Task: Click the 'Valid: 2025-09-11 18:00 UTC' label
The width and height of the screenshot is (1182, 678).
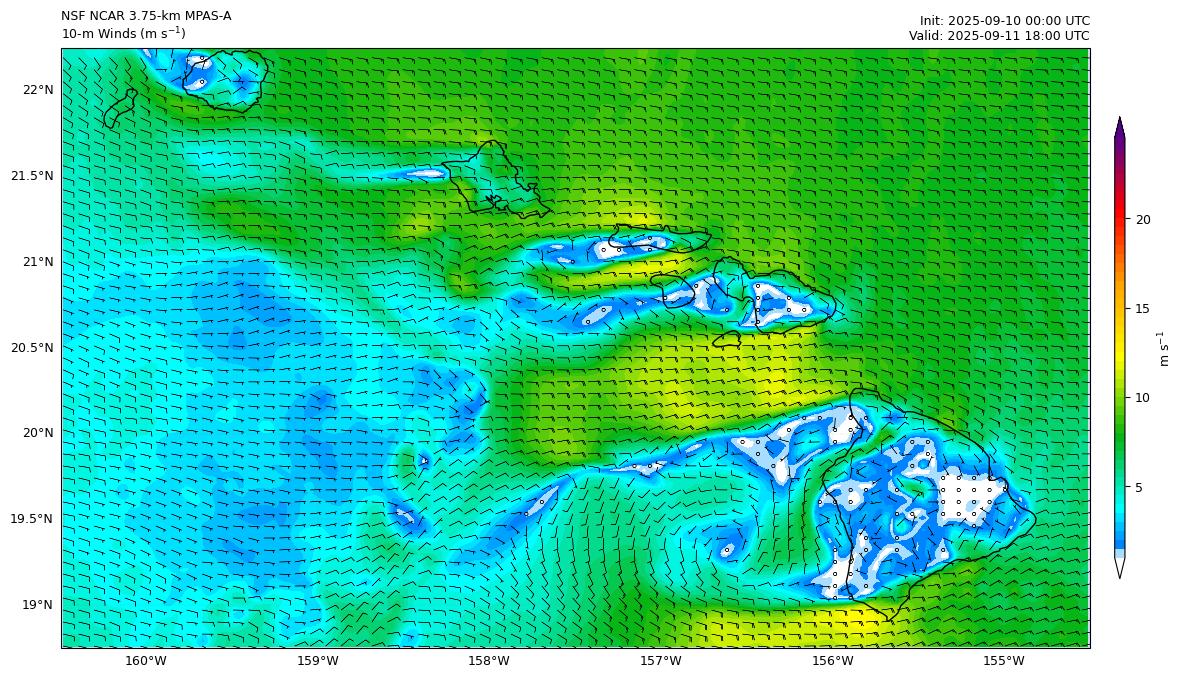Action: [999, 36]
